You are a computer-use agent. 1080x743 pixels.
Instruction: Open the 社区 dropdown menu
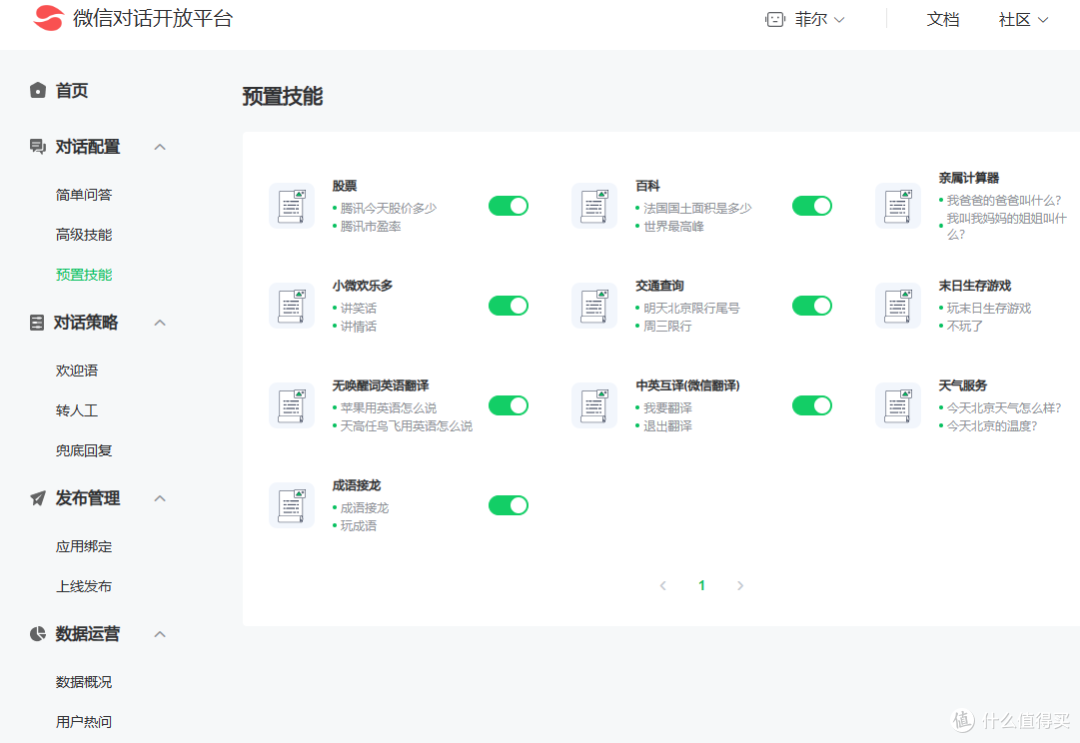1024,19
